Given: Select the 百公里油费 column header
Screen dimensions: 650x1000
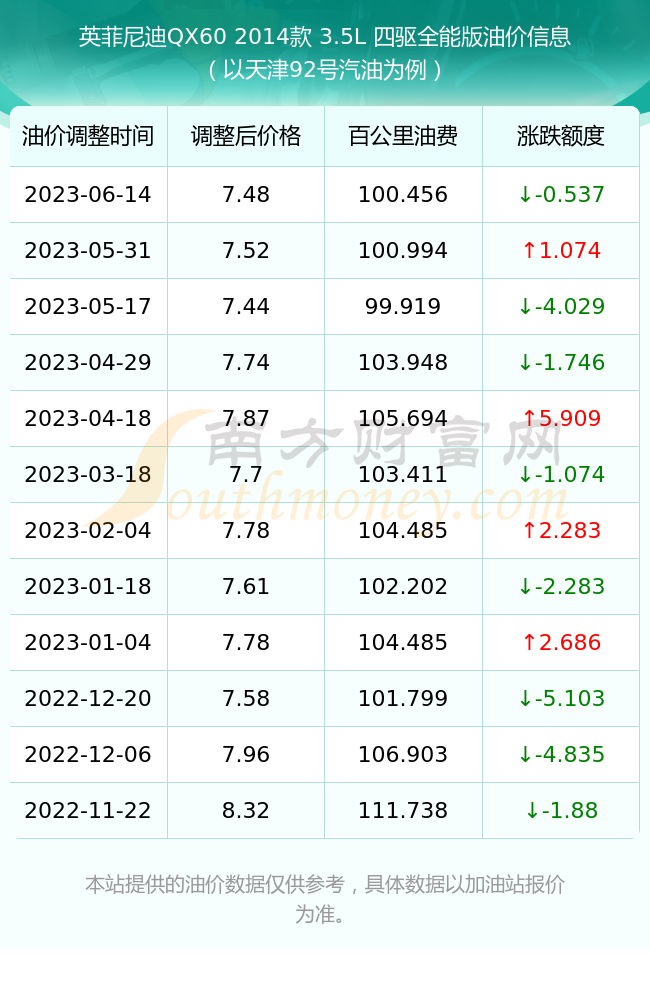Looking at the screenshot, I should coord(403,136).
